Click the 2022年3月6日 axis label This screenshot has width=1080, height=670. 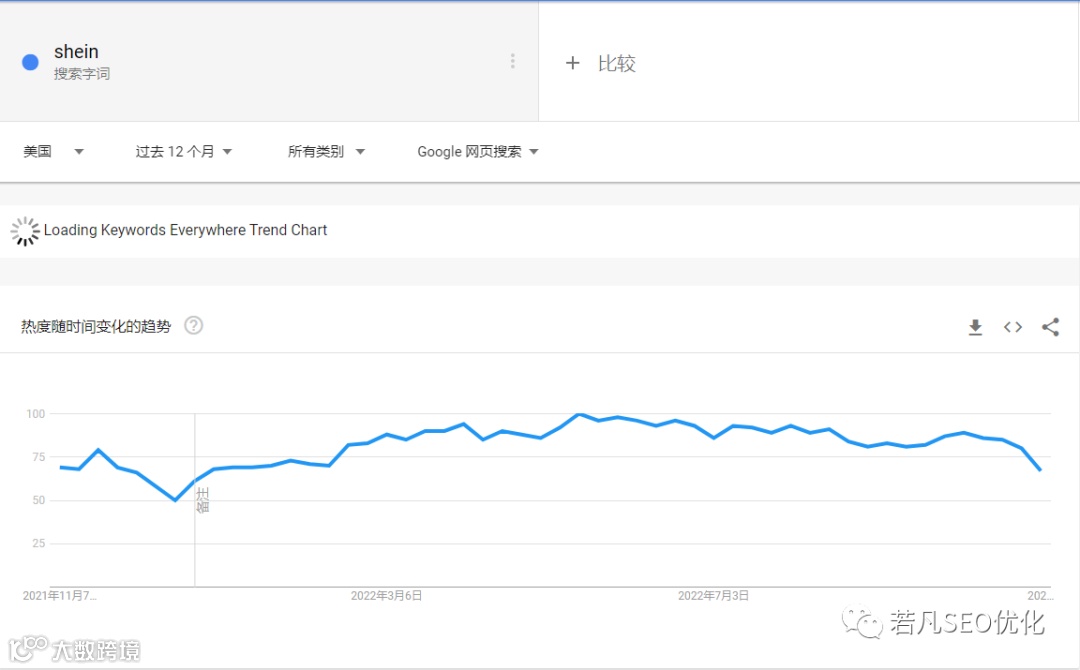(386, 596)
